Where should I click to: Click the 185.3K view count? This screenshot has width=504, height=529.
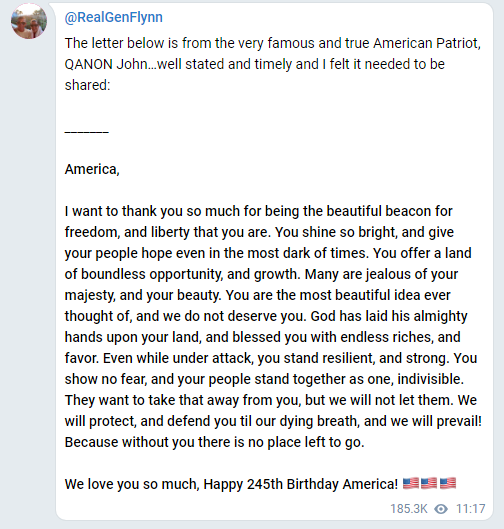coord(409,508)
